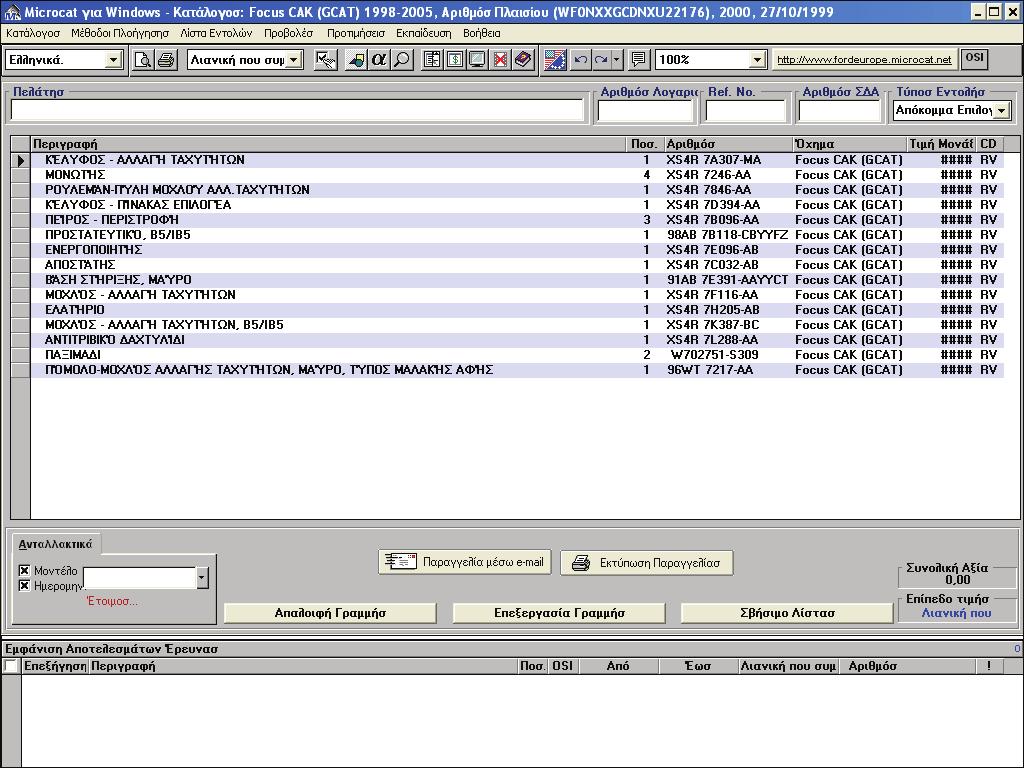Click the print preview toolbar icon
Image resolution: width=1024 pixels, height=768 pixels.
[x=143, y=60]
